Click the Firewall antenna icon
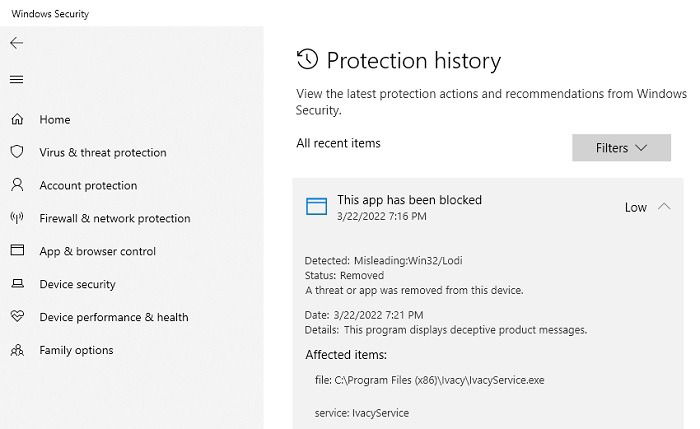Viewport: 700px width, 429px height. 17,218
